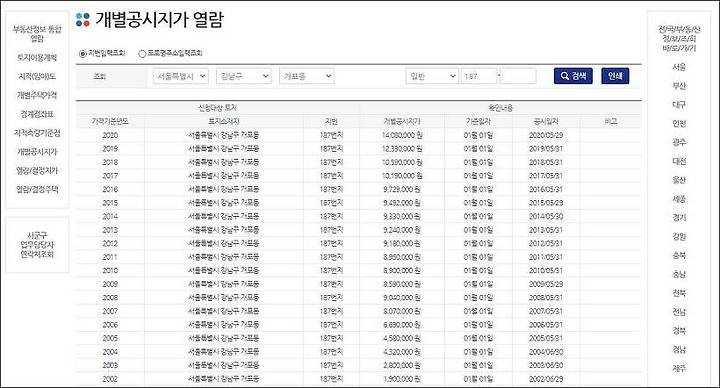
Task: Click the 토지소재지 column header
Action: point(224,122)
